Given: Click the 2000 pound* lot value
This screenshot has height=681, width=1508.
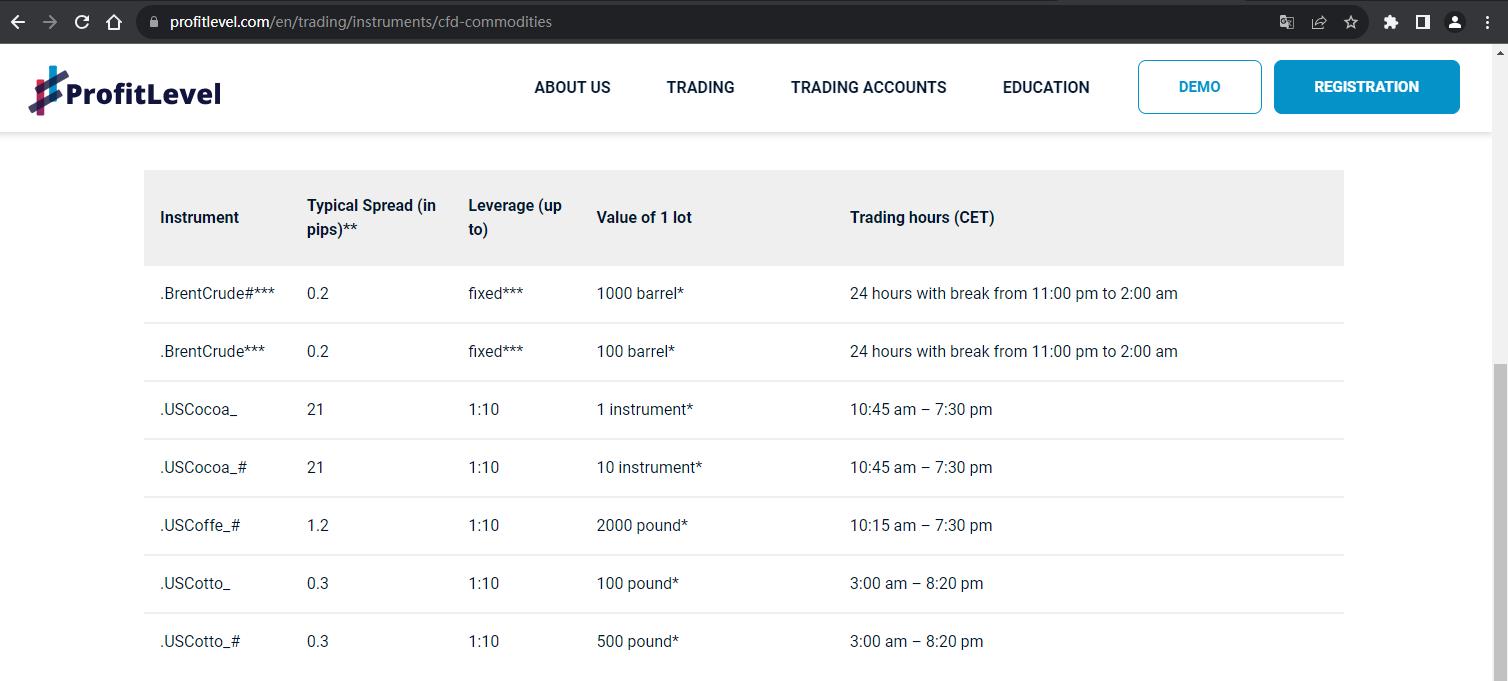Looking at the screenshot, I should 642,525.
